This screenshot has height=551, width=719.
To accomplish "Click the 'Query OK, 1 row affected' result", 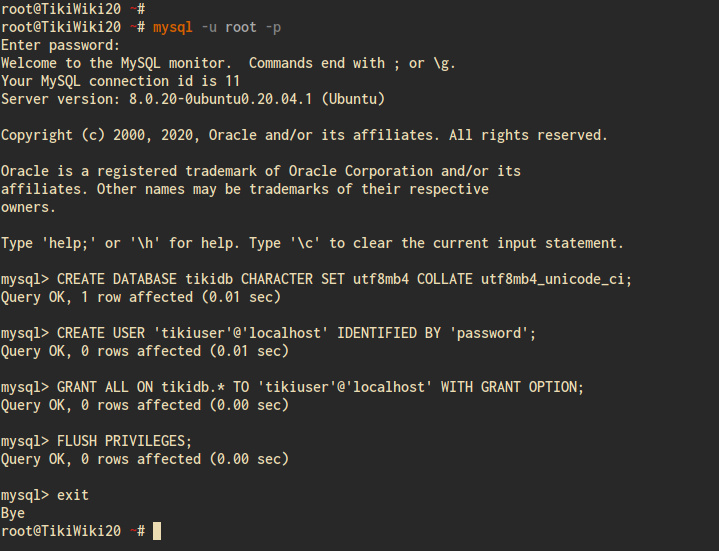I will pos(140,297).
